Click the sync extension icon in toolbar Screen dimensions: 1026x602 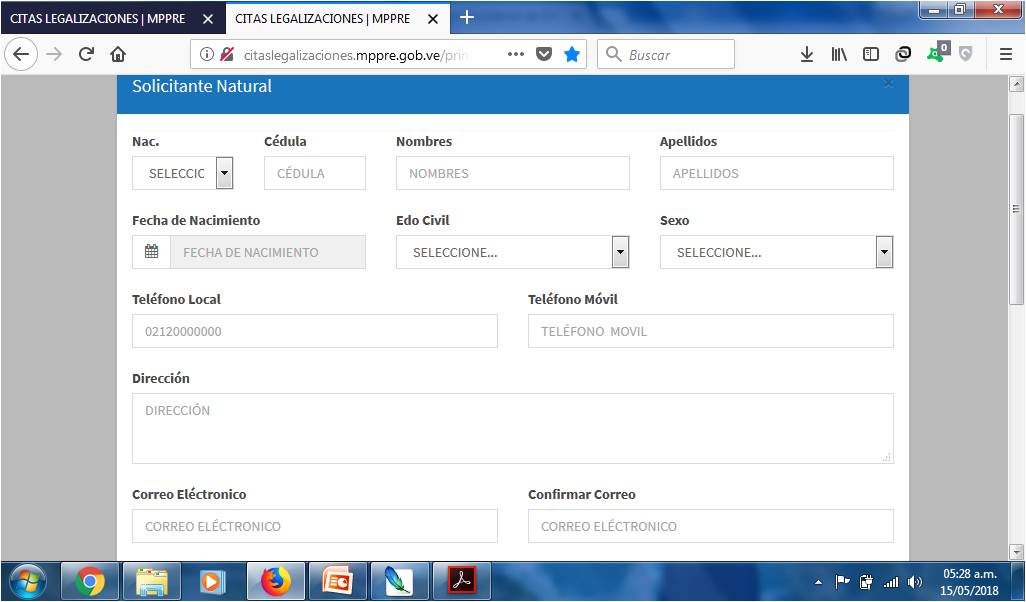(903, 54)
